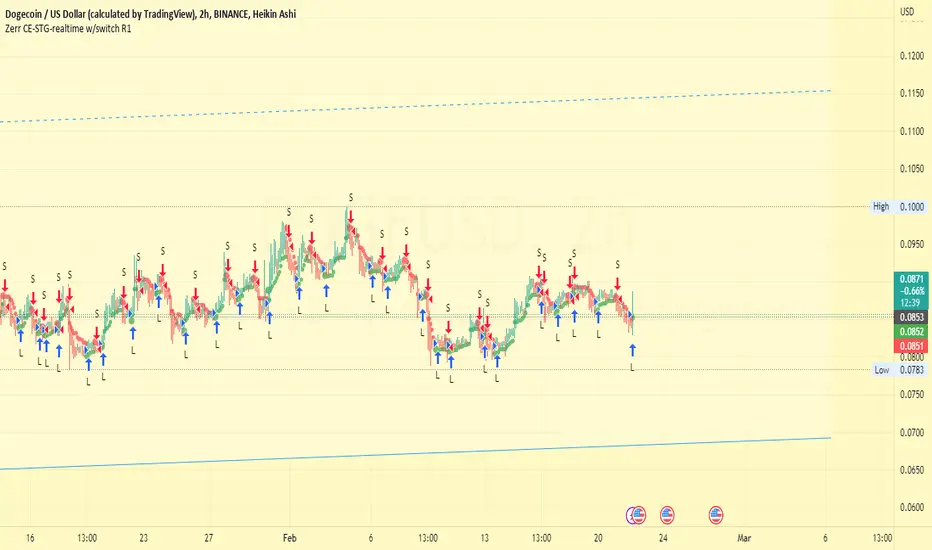
Task: Click the 0.0700 price axis label
Action: tap(912, 432)
